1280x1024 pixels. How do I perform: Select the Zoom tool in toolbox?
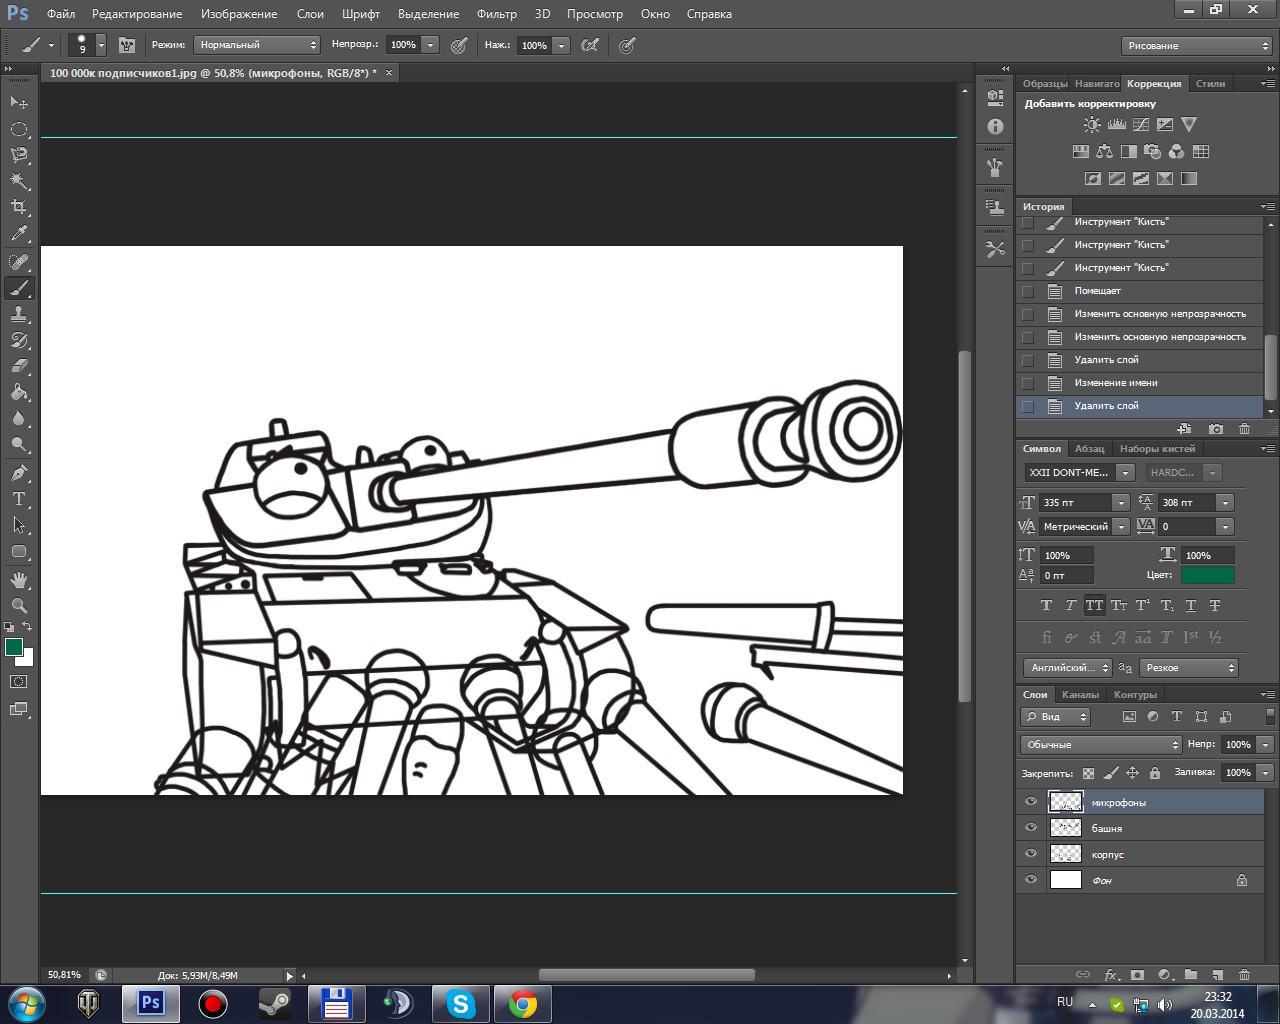click(x=19, y=606)
